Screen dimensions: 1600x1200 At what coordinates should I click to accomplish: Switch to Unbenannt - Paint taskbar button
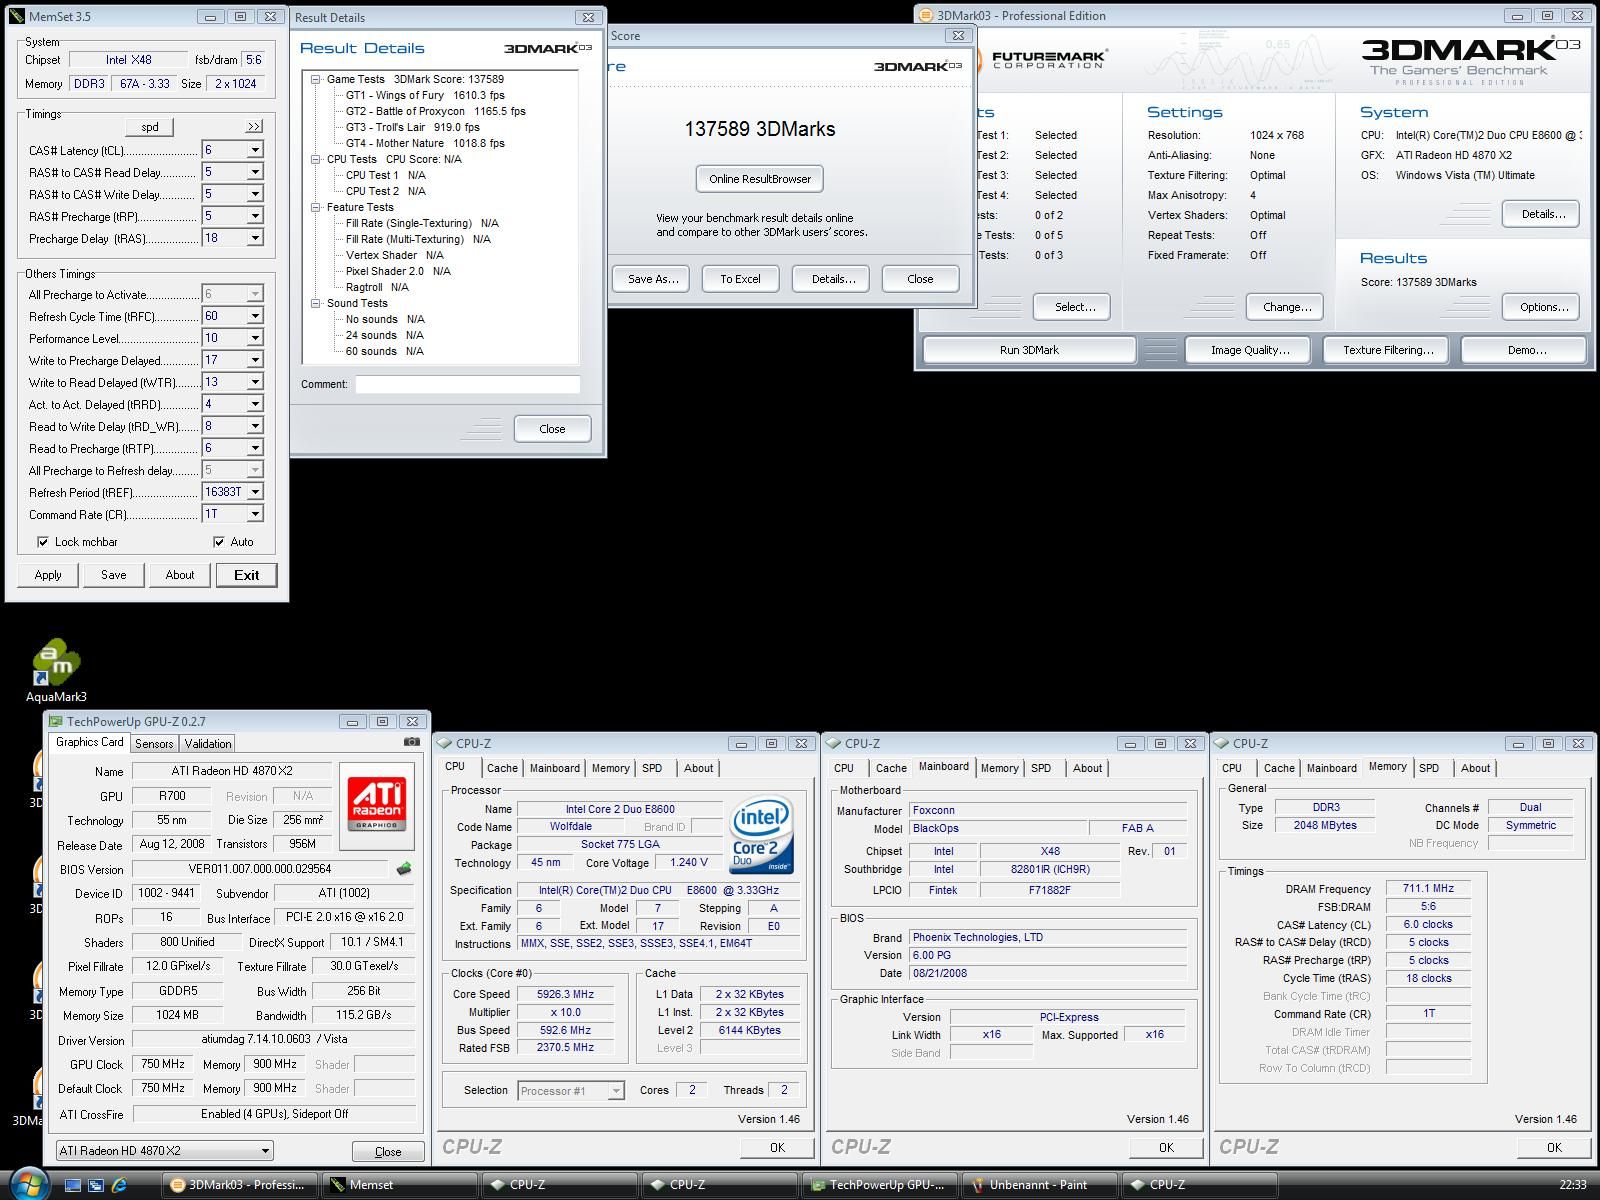pyautogui.click(x=1039, y=1185)
